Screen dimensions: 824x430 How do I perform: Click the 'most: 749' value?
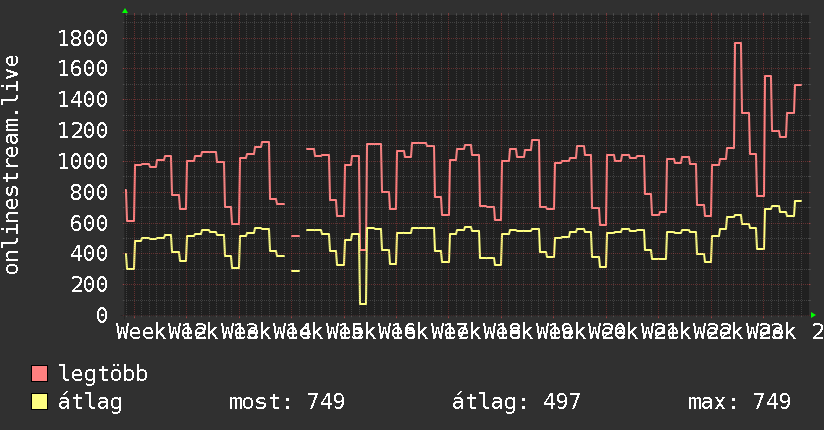tap(287, 402)
